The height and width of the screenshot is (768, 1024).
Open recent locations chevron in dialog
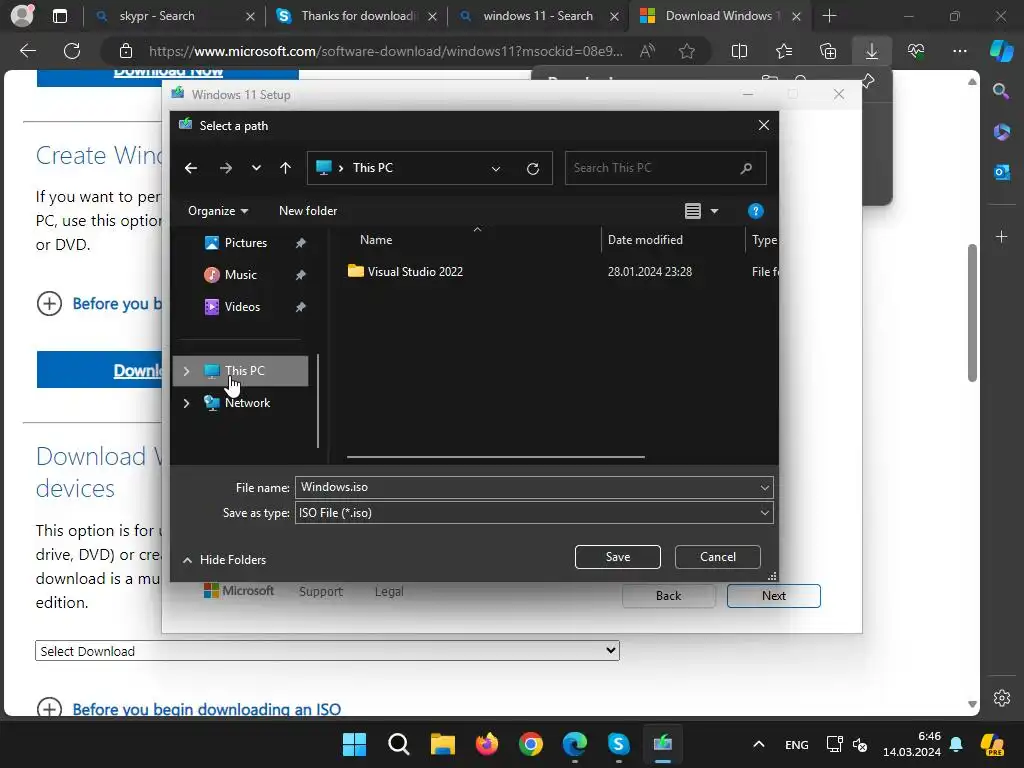coord(256,168)
